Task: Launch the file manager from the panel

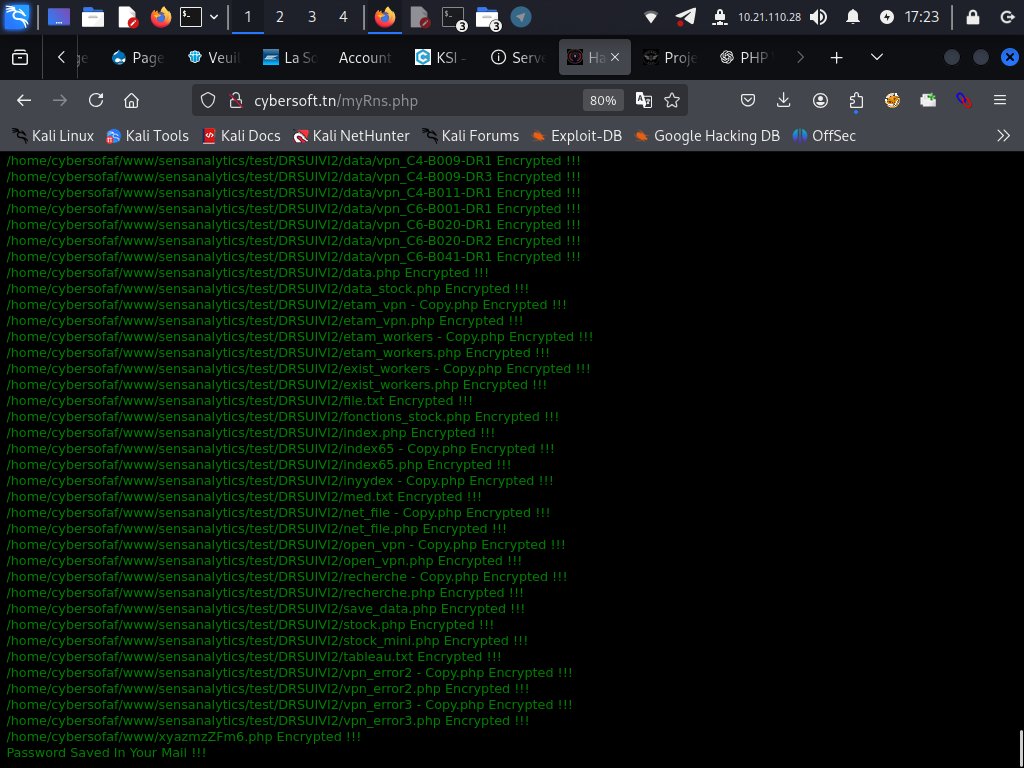Action: 93,17
